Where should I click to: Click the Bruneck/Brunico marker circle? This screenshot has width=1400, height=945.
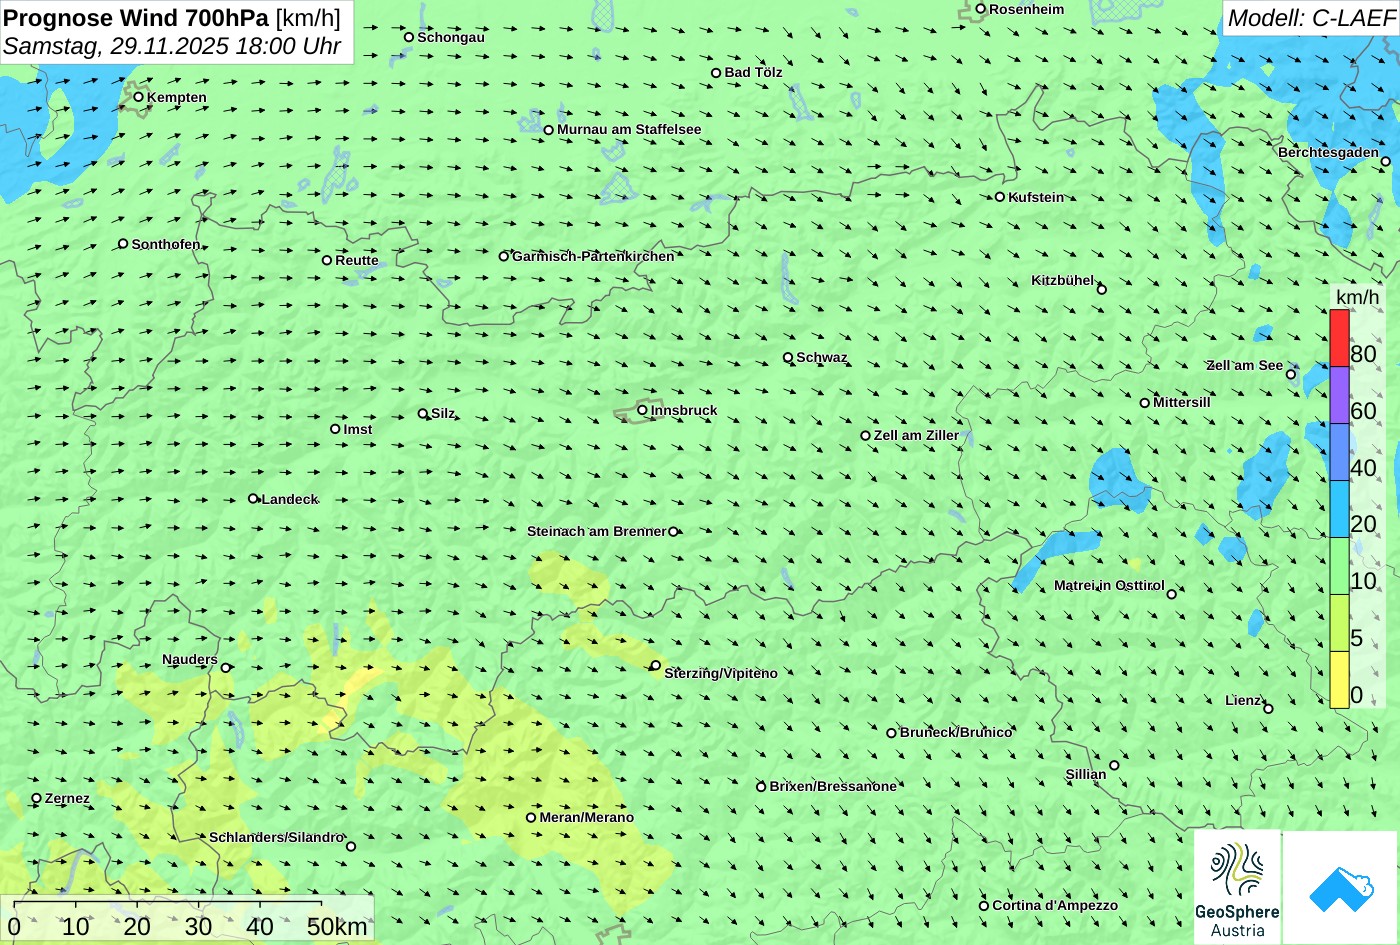point(892,733)
